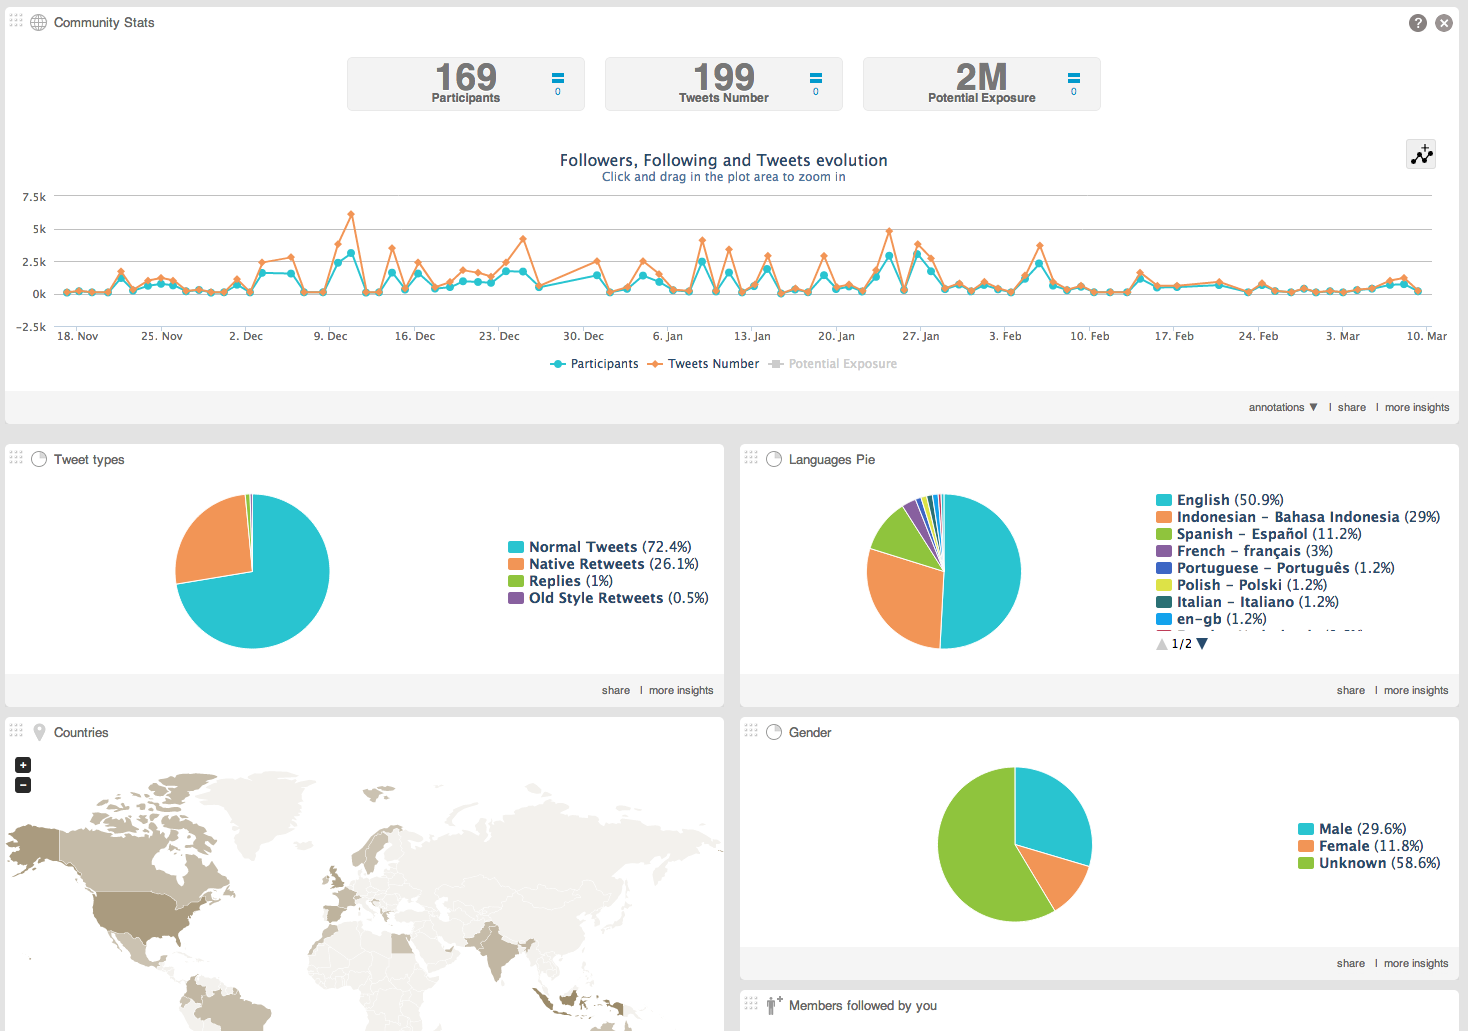Toggle Indonesian language legend entry
The width and height of the screenshot is (1468, 1031).
[x=1298, y=517]
